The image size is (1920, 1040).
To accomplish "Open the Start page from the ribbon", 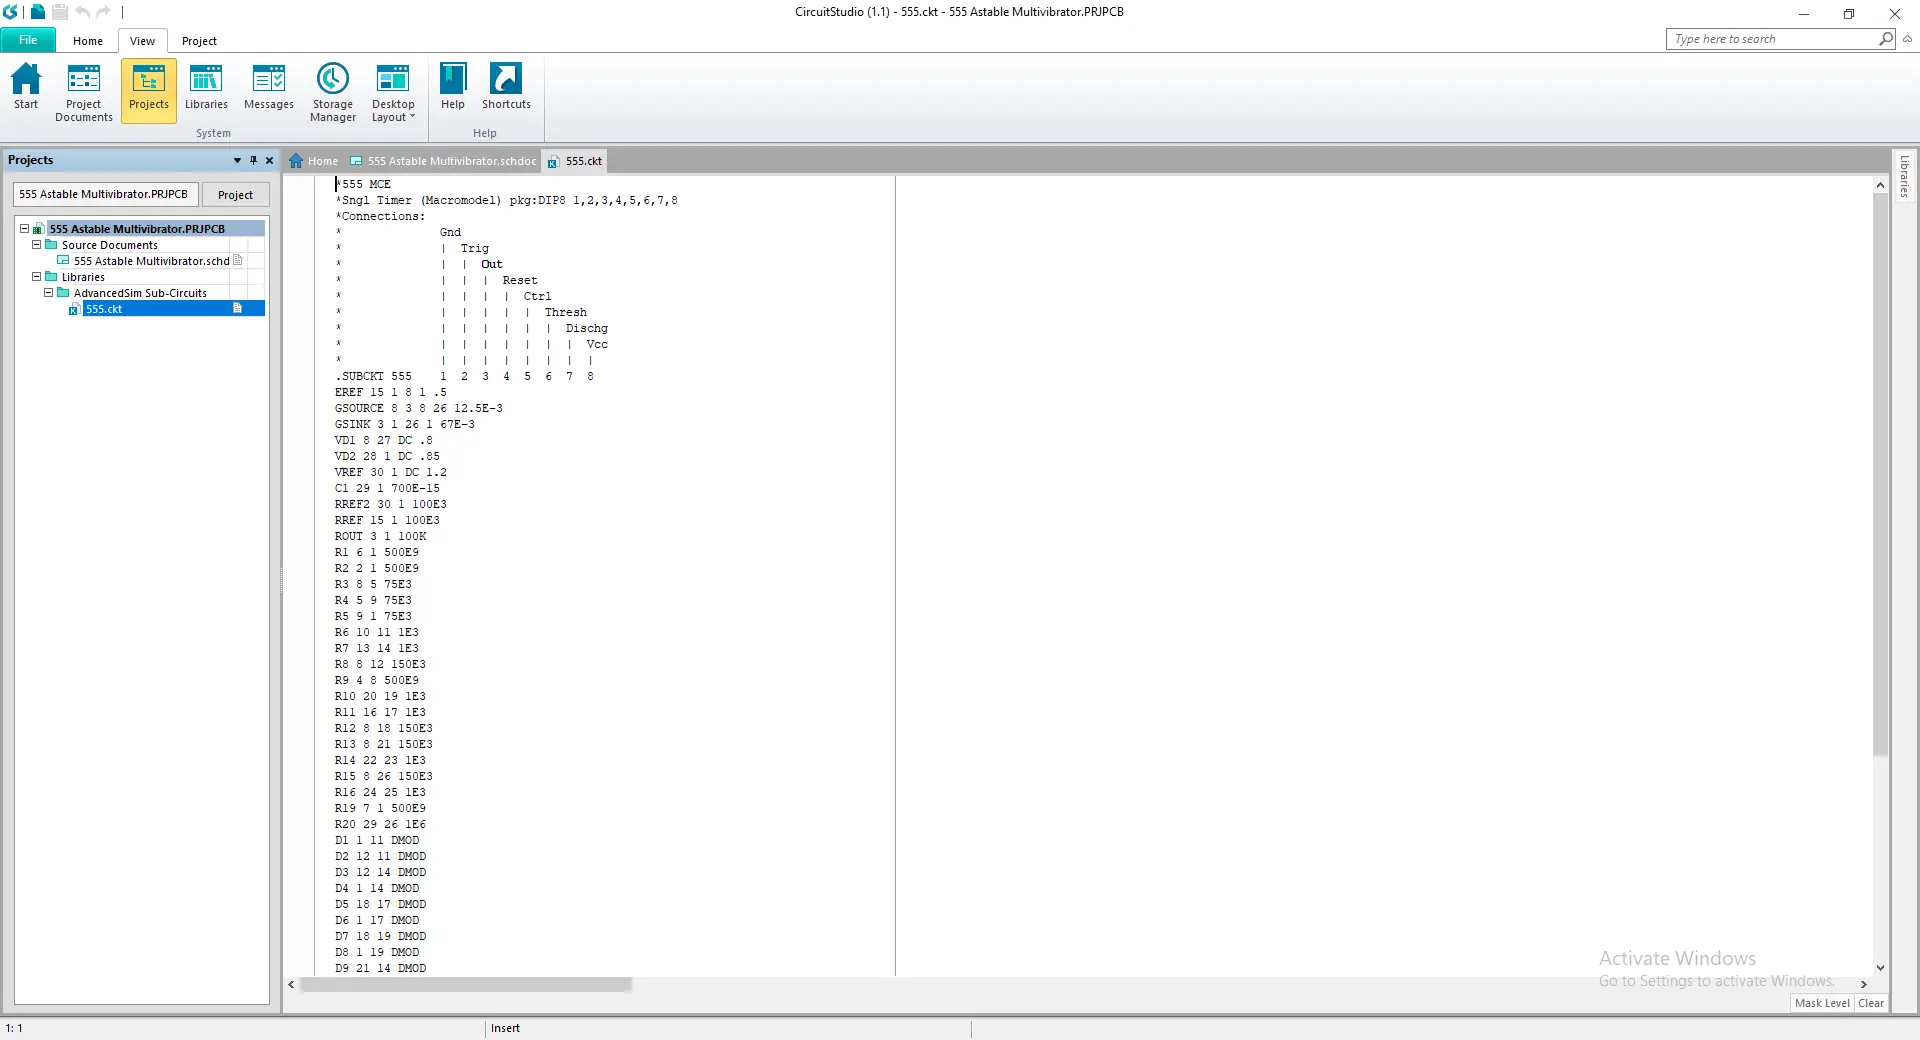I will (x=26, y=87).
